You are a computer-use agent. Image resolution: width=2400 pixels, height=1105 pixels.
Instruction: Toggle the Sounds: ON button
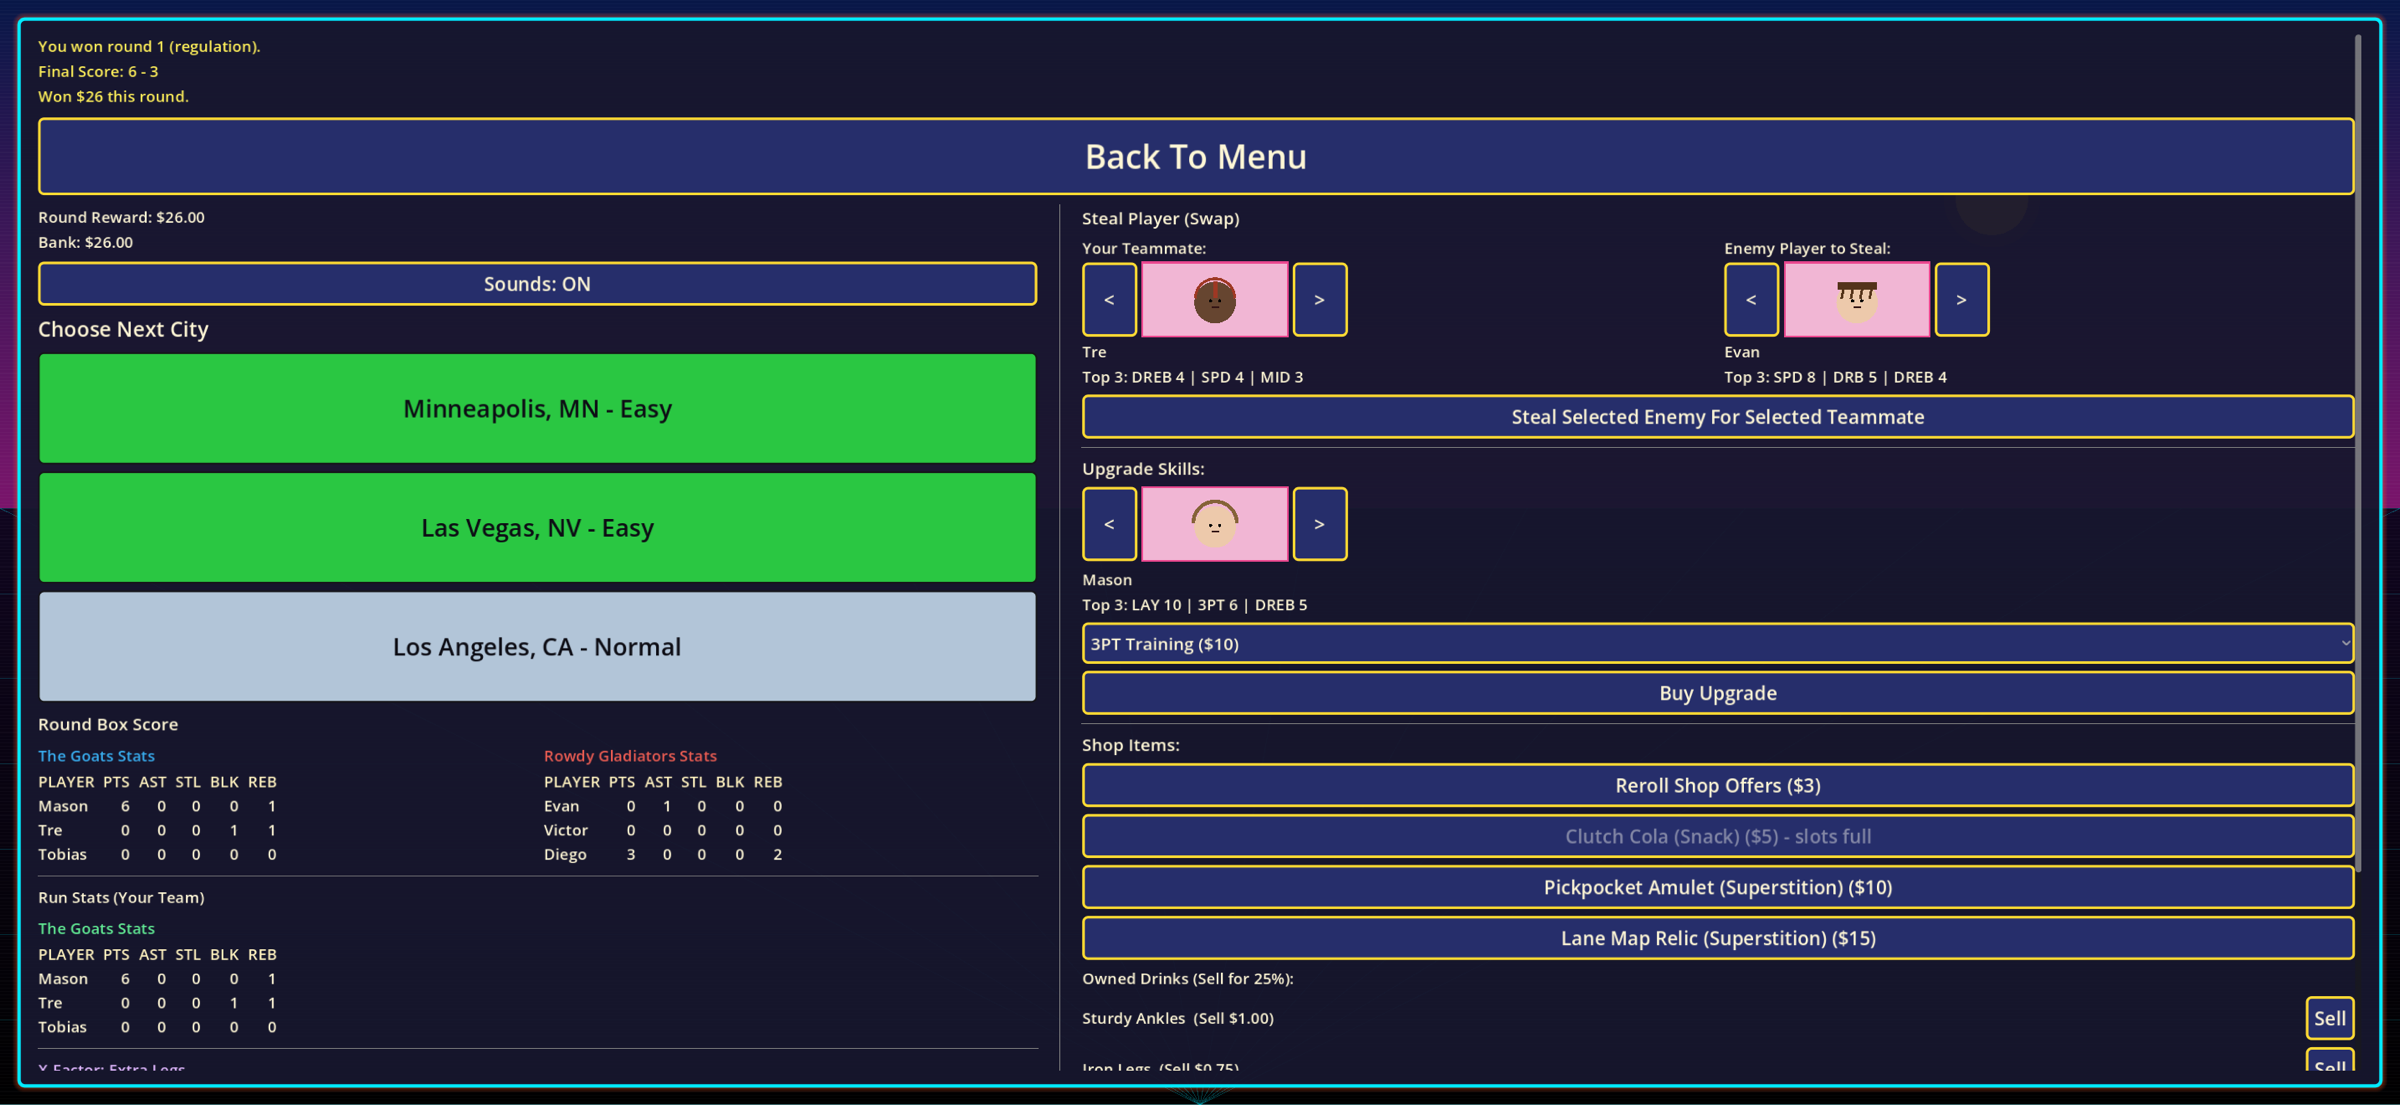[537, 284]
